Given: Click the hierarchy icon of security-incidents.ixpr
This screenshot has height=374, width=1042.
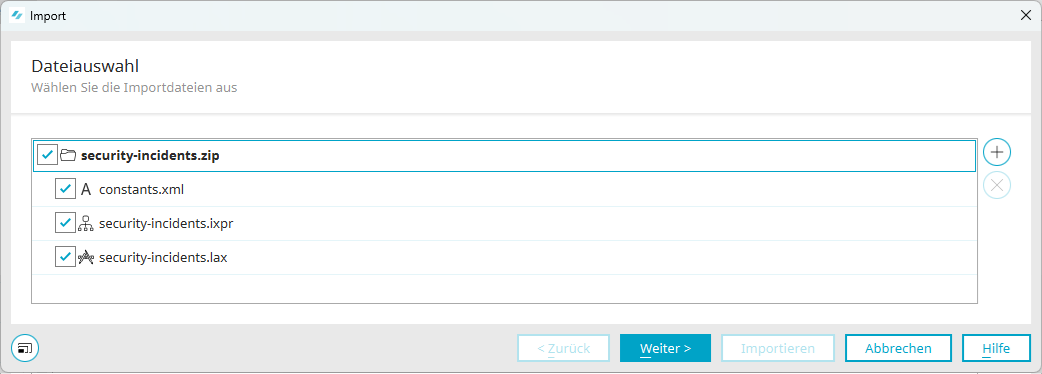Looking at the screenshot, I should pyautogui.click(x=86, y=224).
